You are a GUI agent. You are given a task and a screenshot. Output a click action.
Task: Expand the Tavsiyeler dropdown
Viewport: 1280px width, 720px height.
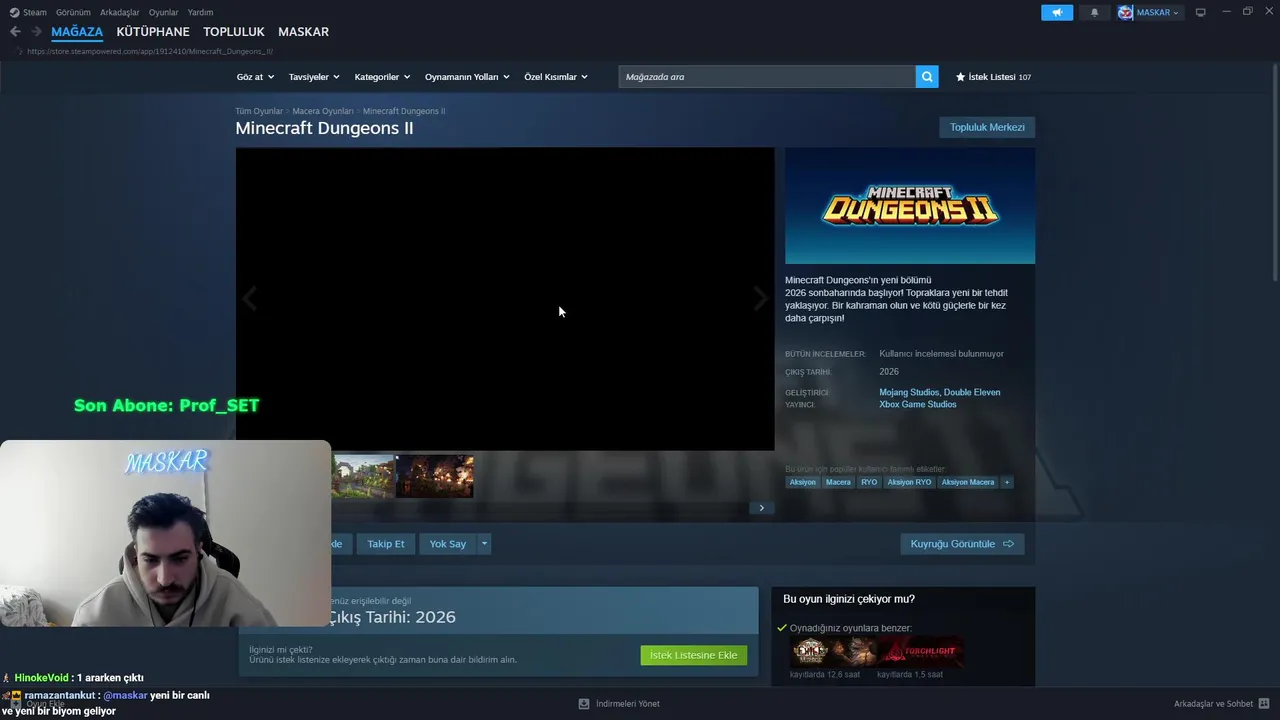(x=314, y=77)
